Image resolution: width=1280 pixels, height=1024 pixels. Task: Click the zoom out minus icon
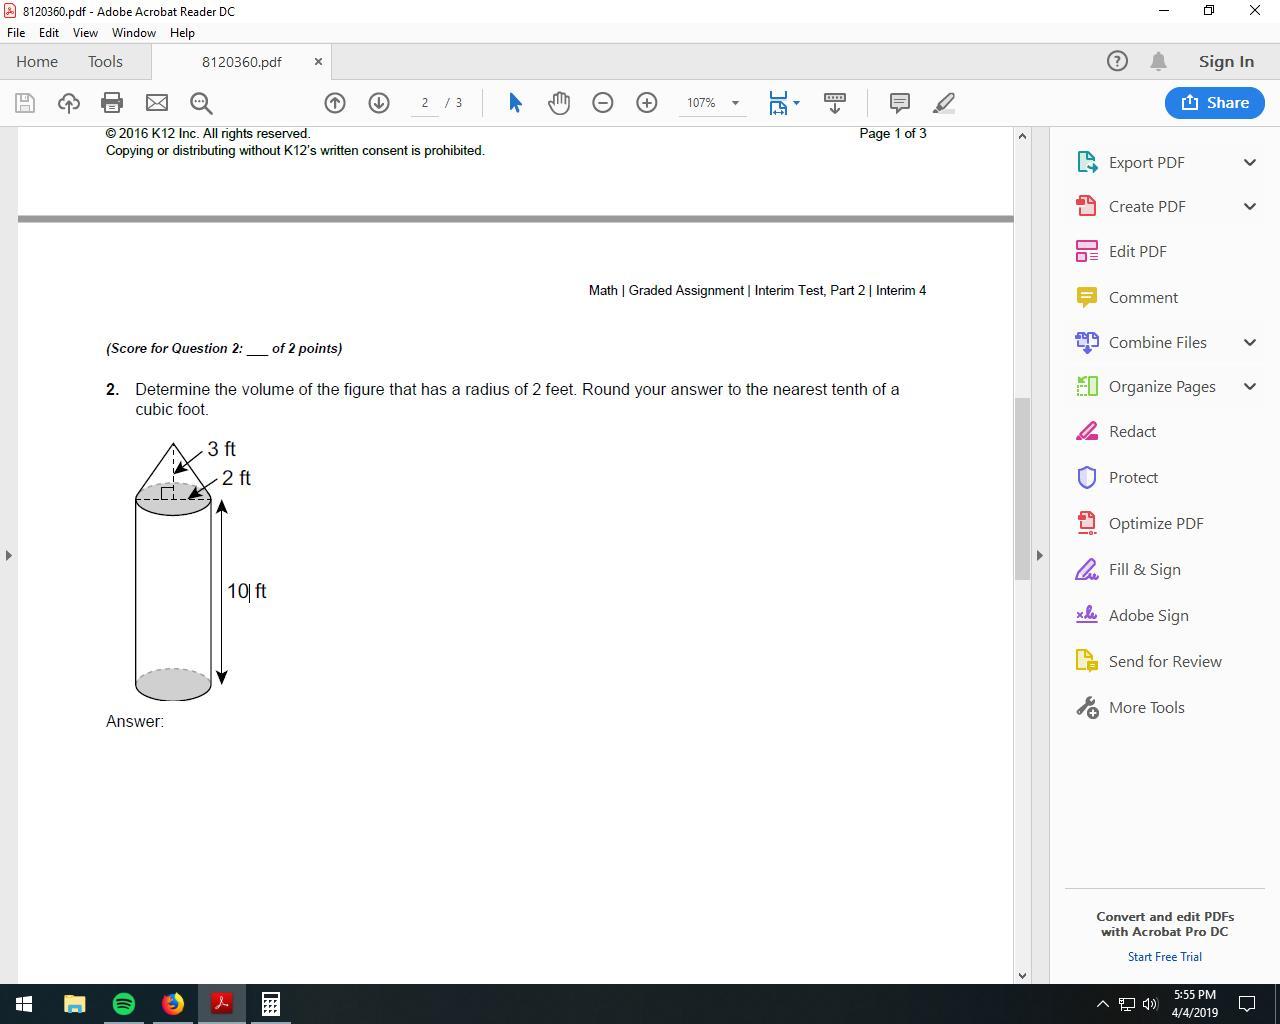pyautogui.click(x=603, y=103)
